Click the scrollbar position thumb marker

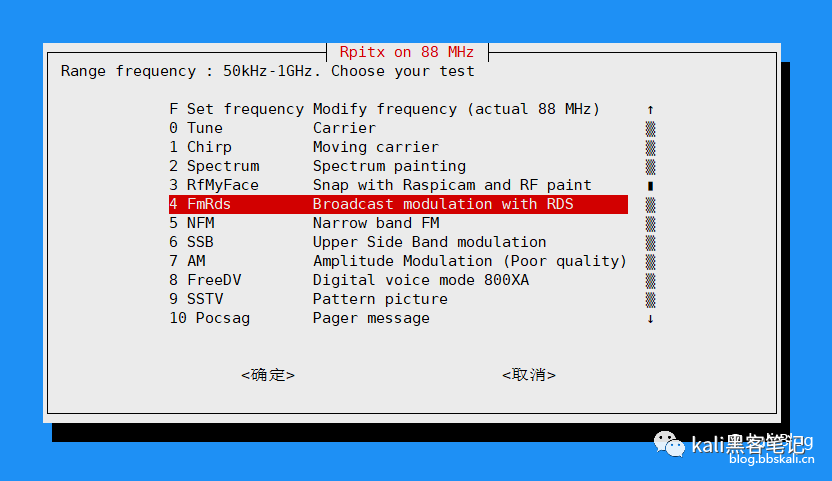click(x=650, y=186)
